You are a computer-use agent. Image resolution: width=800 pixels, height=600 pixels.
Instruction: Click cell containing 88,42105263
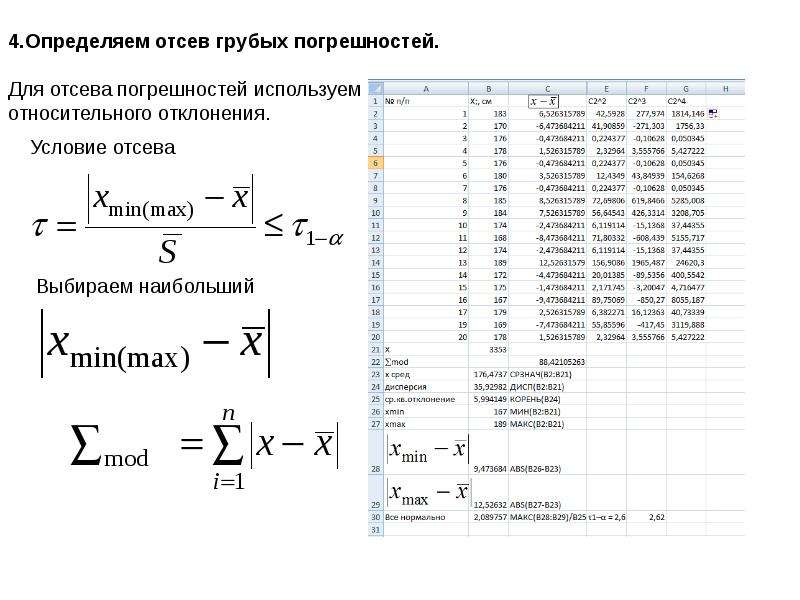pos(547,362)
